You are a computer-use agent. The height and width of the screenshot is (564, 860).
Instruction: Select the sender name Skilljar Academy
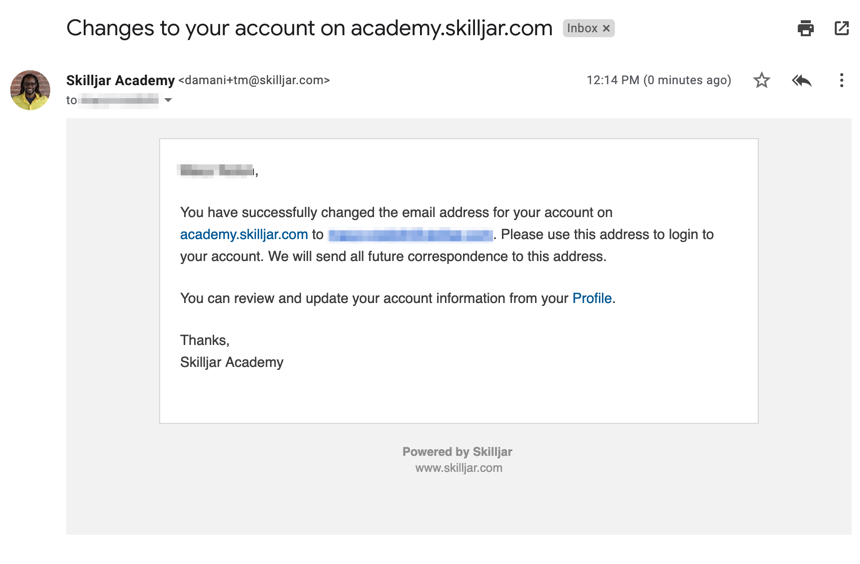click(120, 80)
